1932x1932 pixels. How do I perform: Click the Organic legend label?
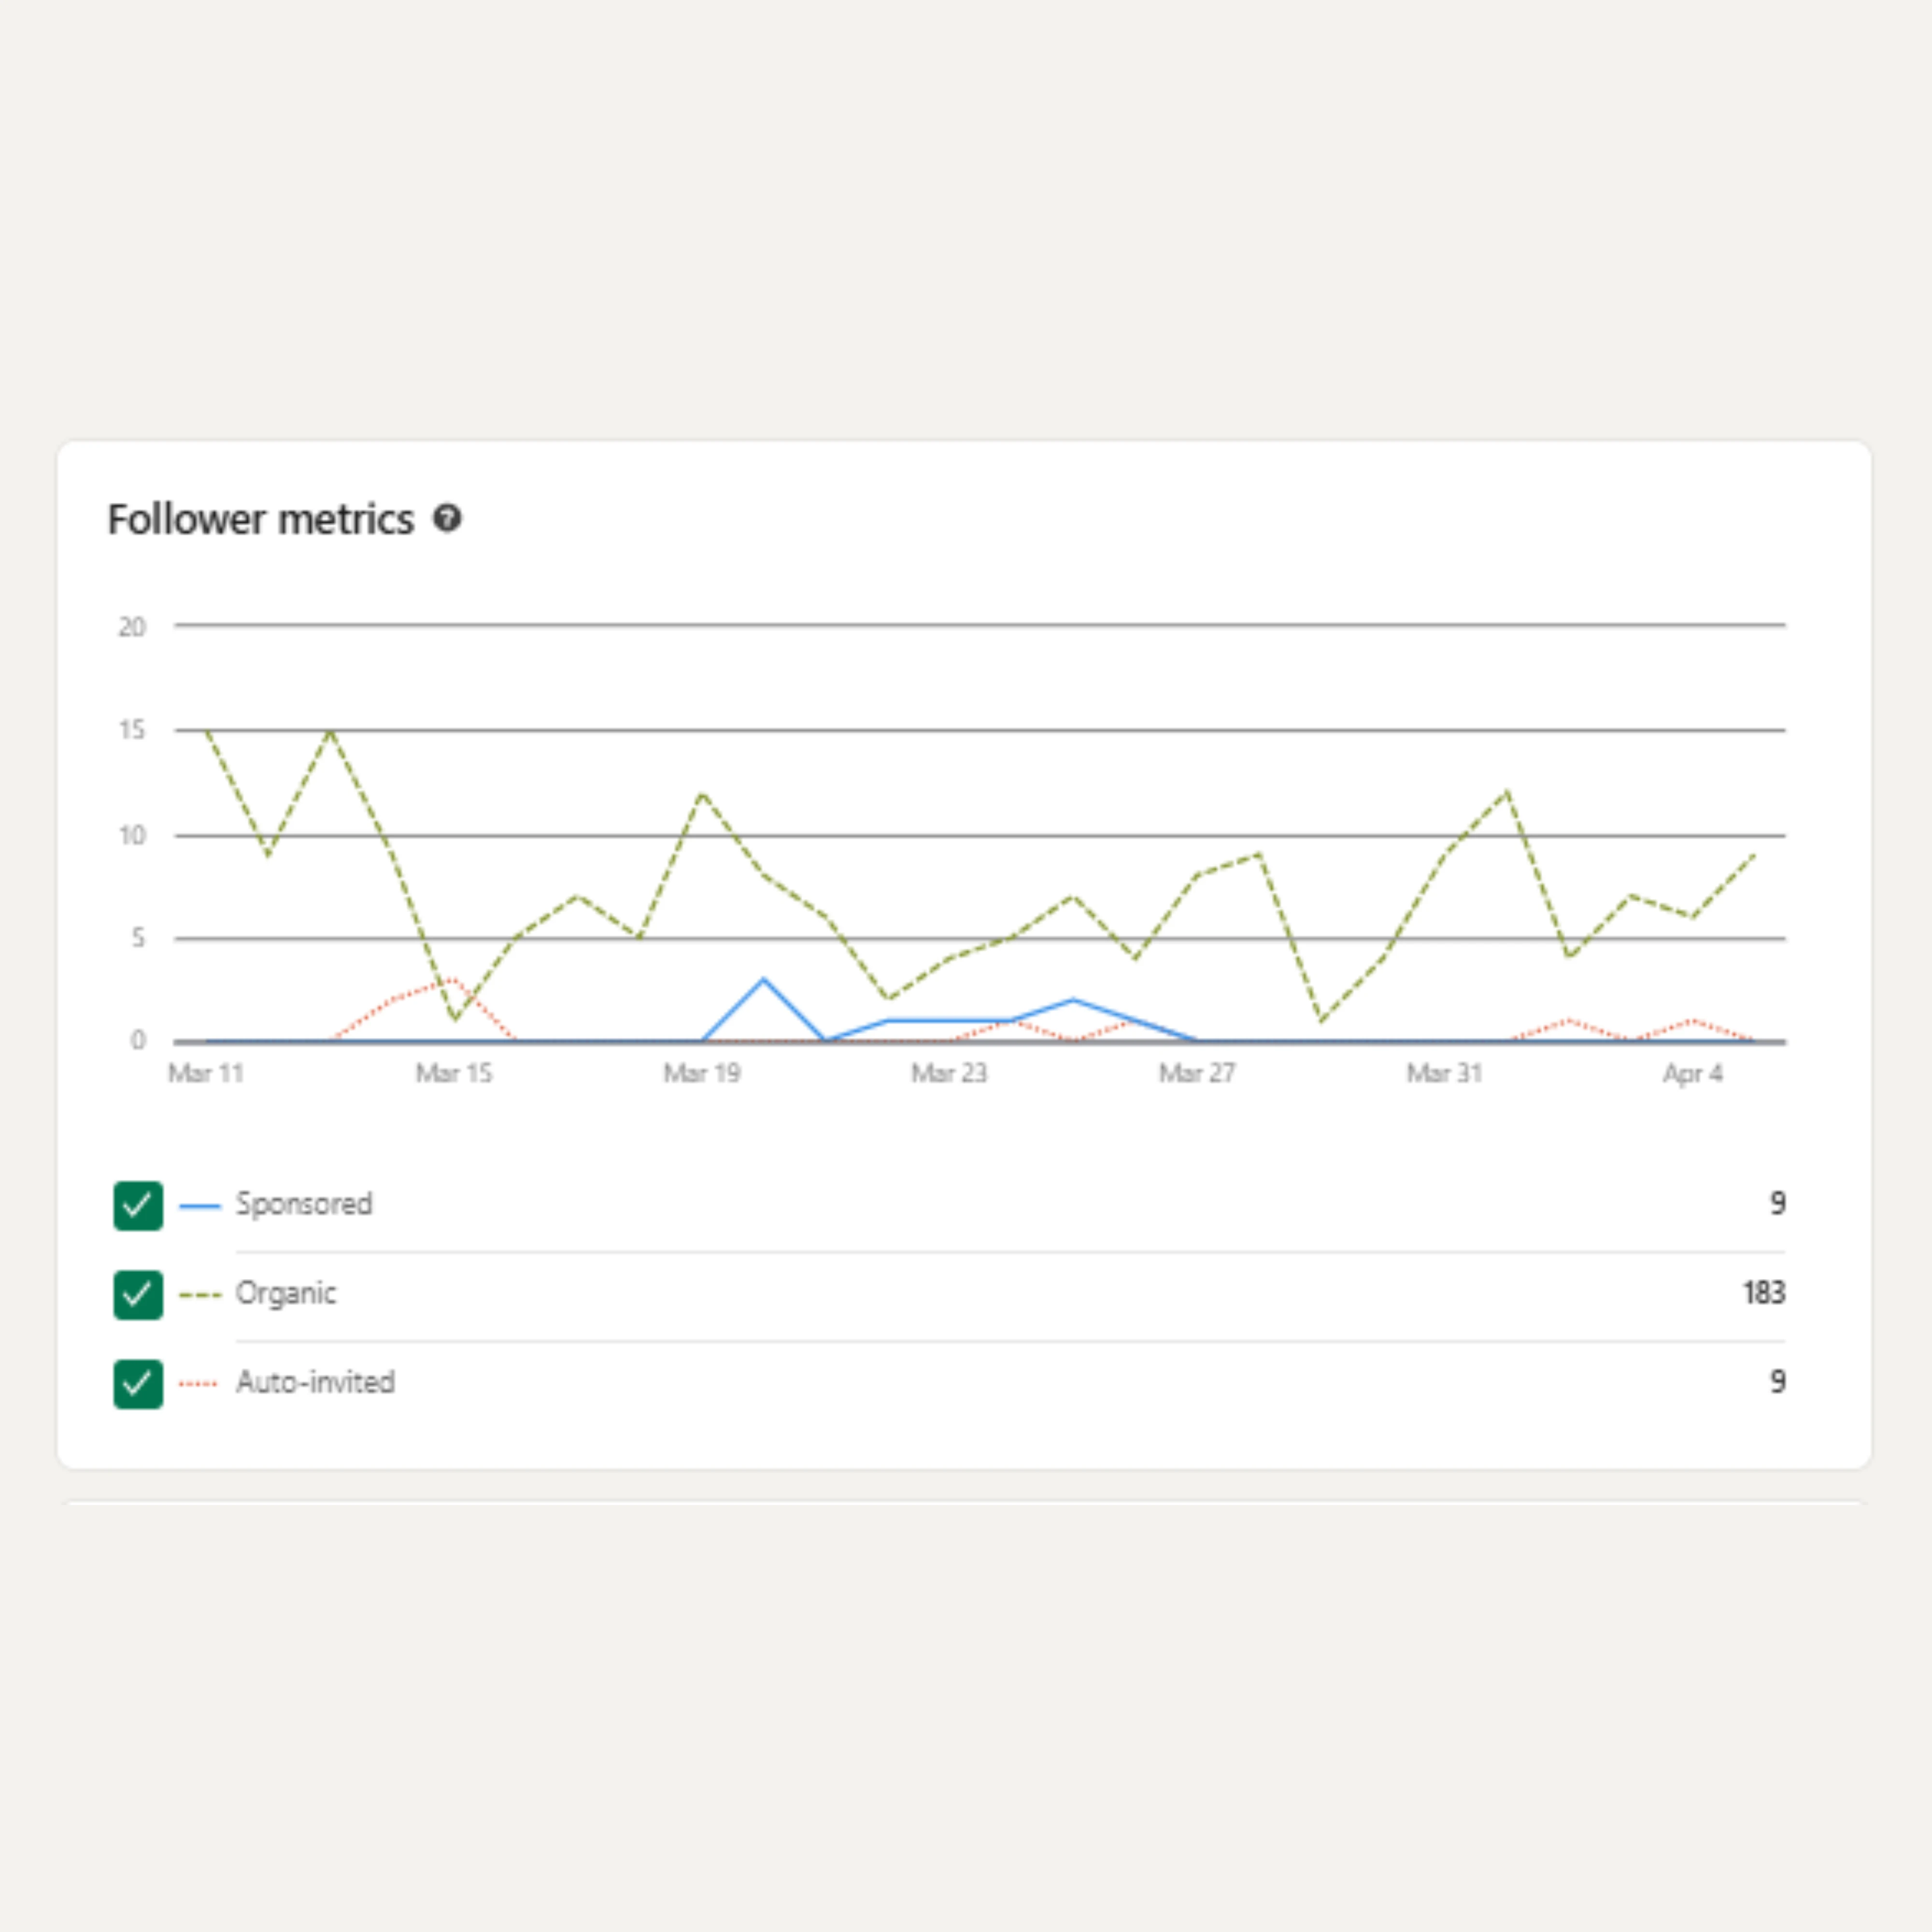pyautogui.click(x=286, y=1293)
